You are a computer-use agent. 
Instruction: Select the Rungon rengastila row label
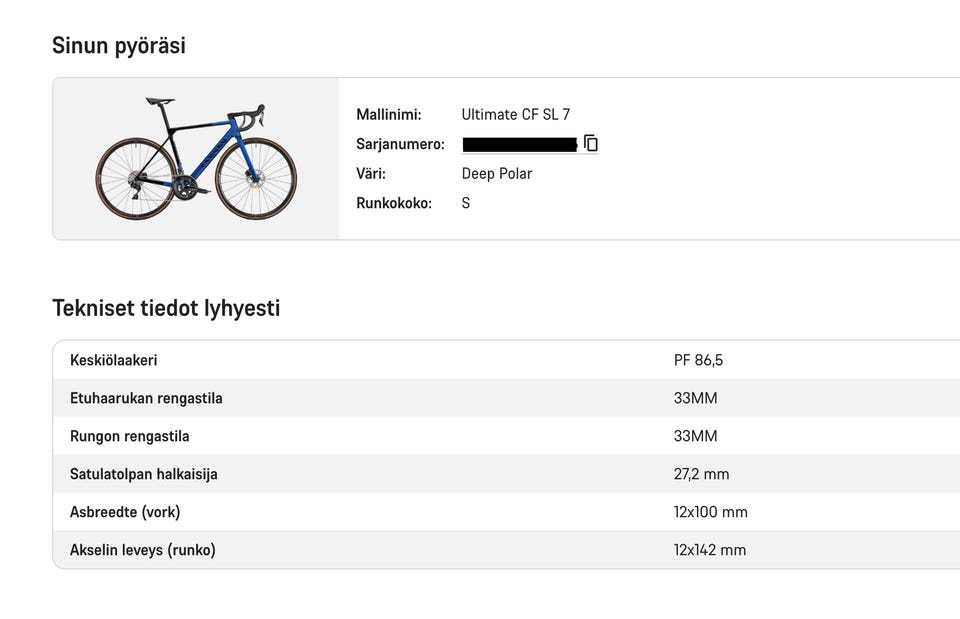(129, 436)
